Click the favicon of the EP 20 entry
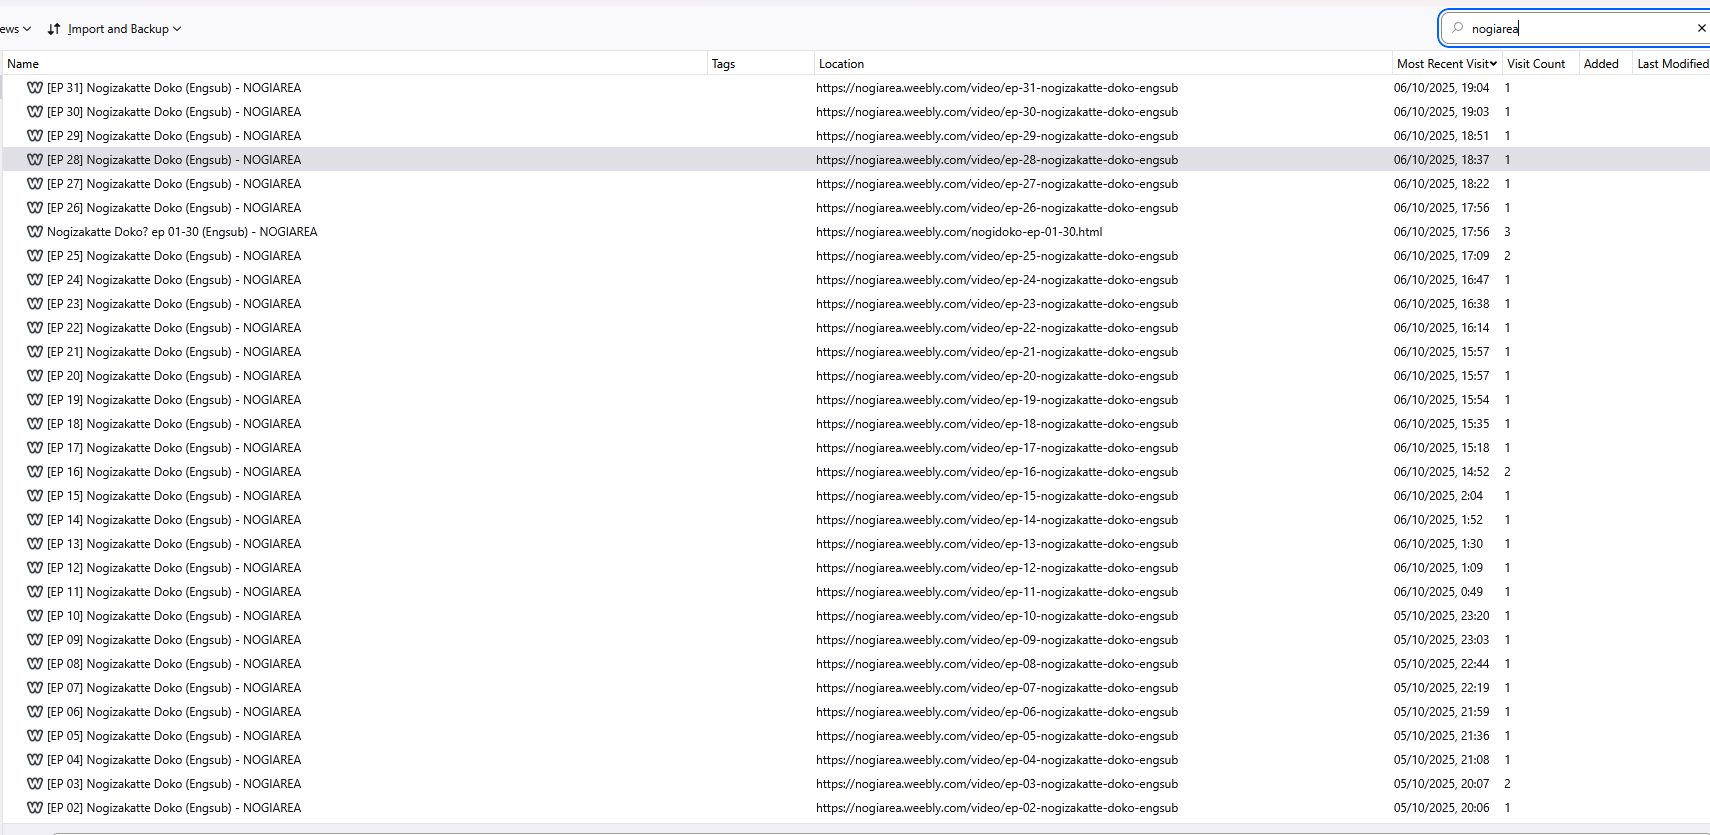 click(x=35, y=376)
